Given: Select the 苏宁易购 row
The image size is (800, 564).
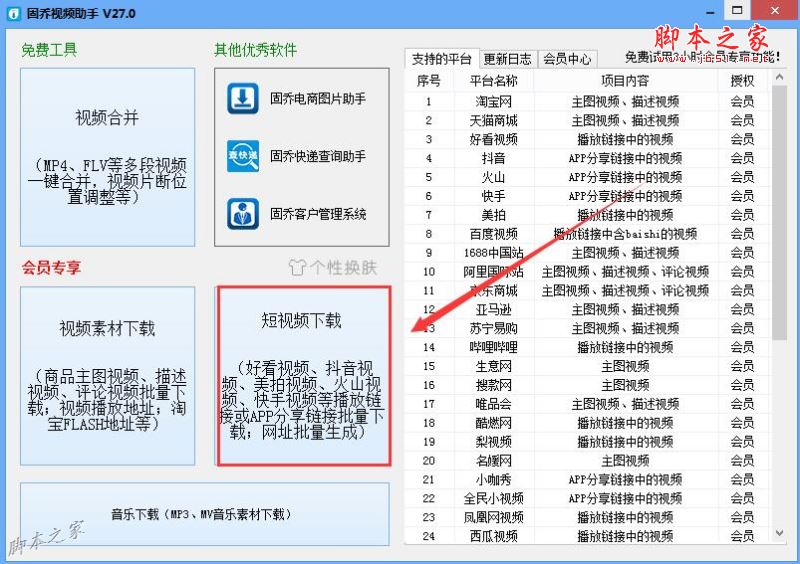Looking at the screenshot, I should tap(587, 328).
